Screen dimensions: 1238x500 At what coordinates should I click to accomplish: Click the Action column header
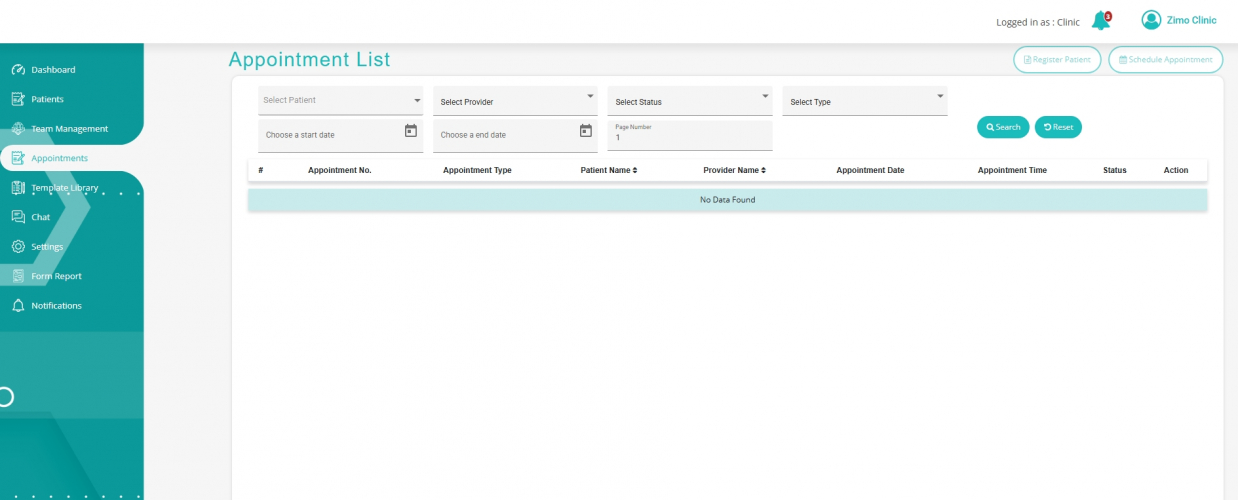point(1176,170)
